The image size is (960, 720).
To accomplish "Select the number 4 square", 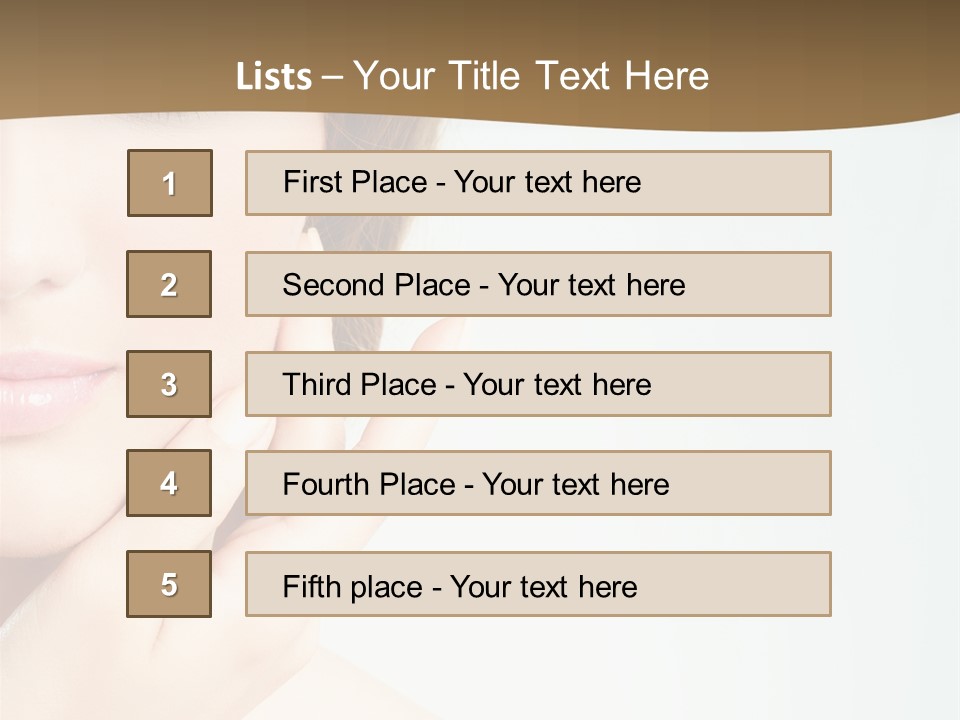I will 169,483.
